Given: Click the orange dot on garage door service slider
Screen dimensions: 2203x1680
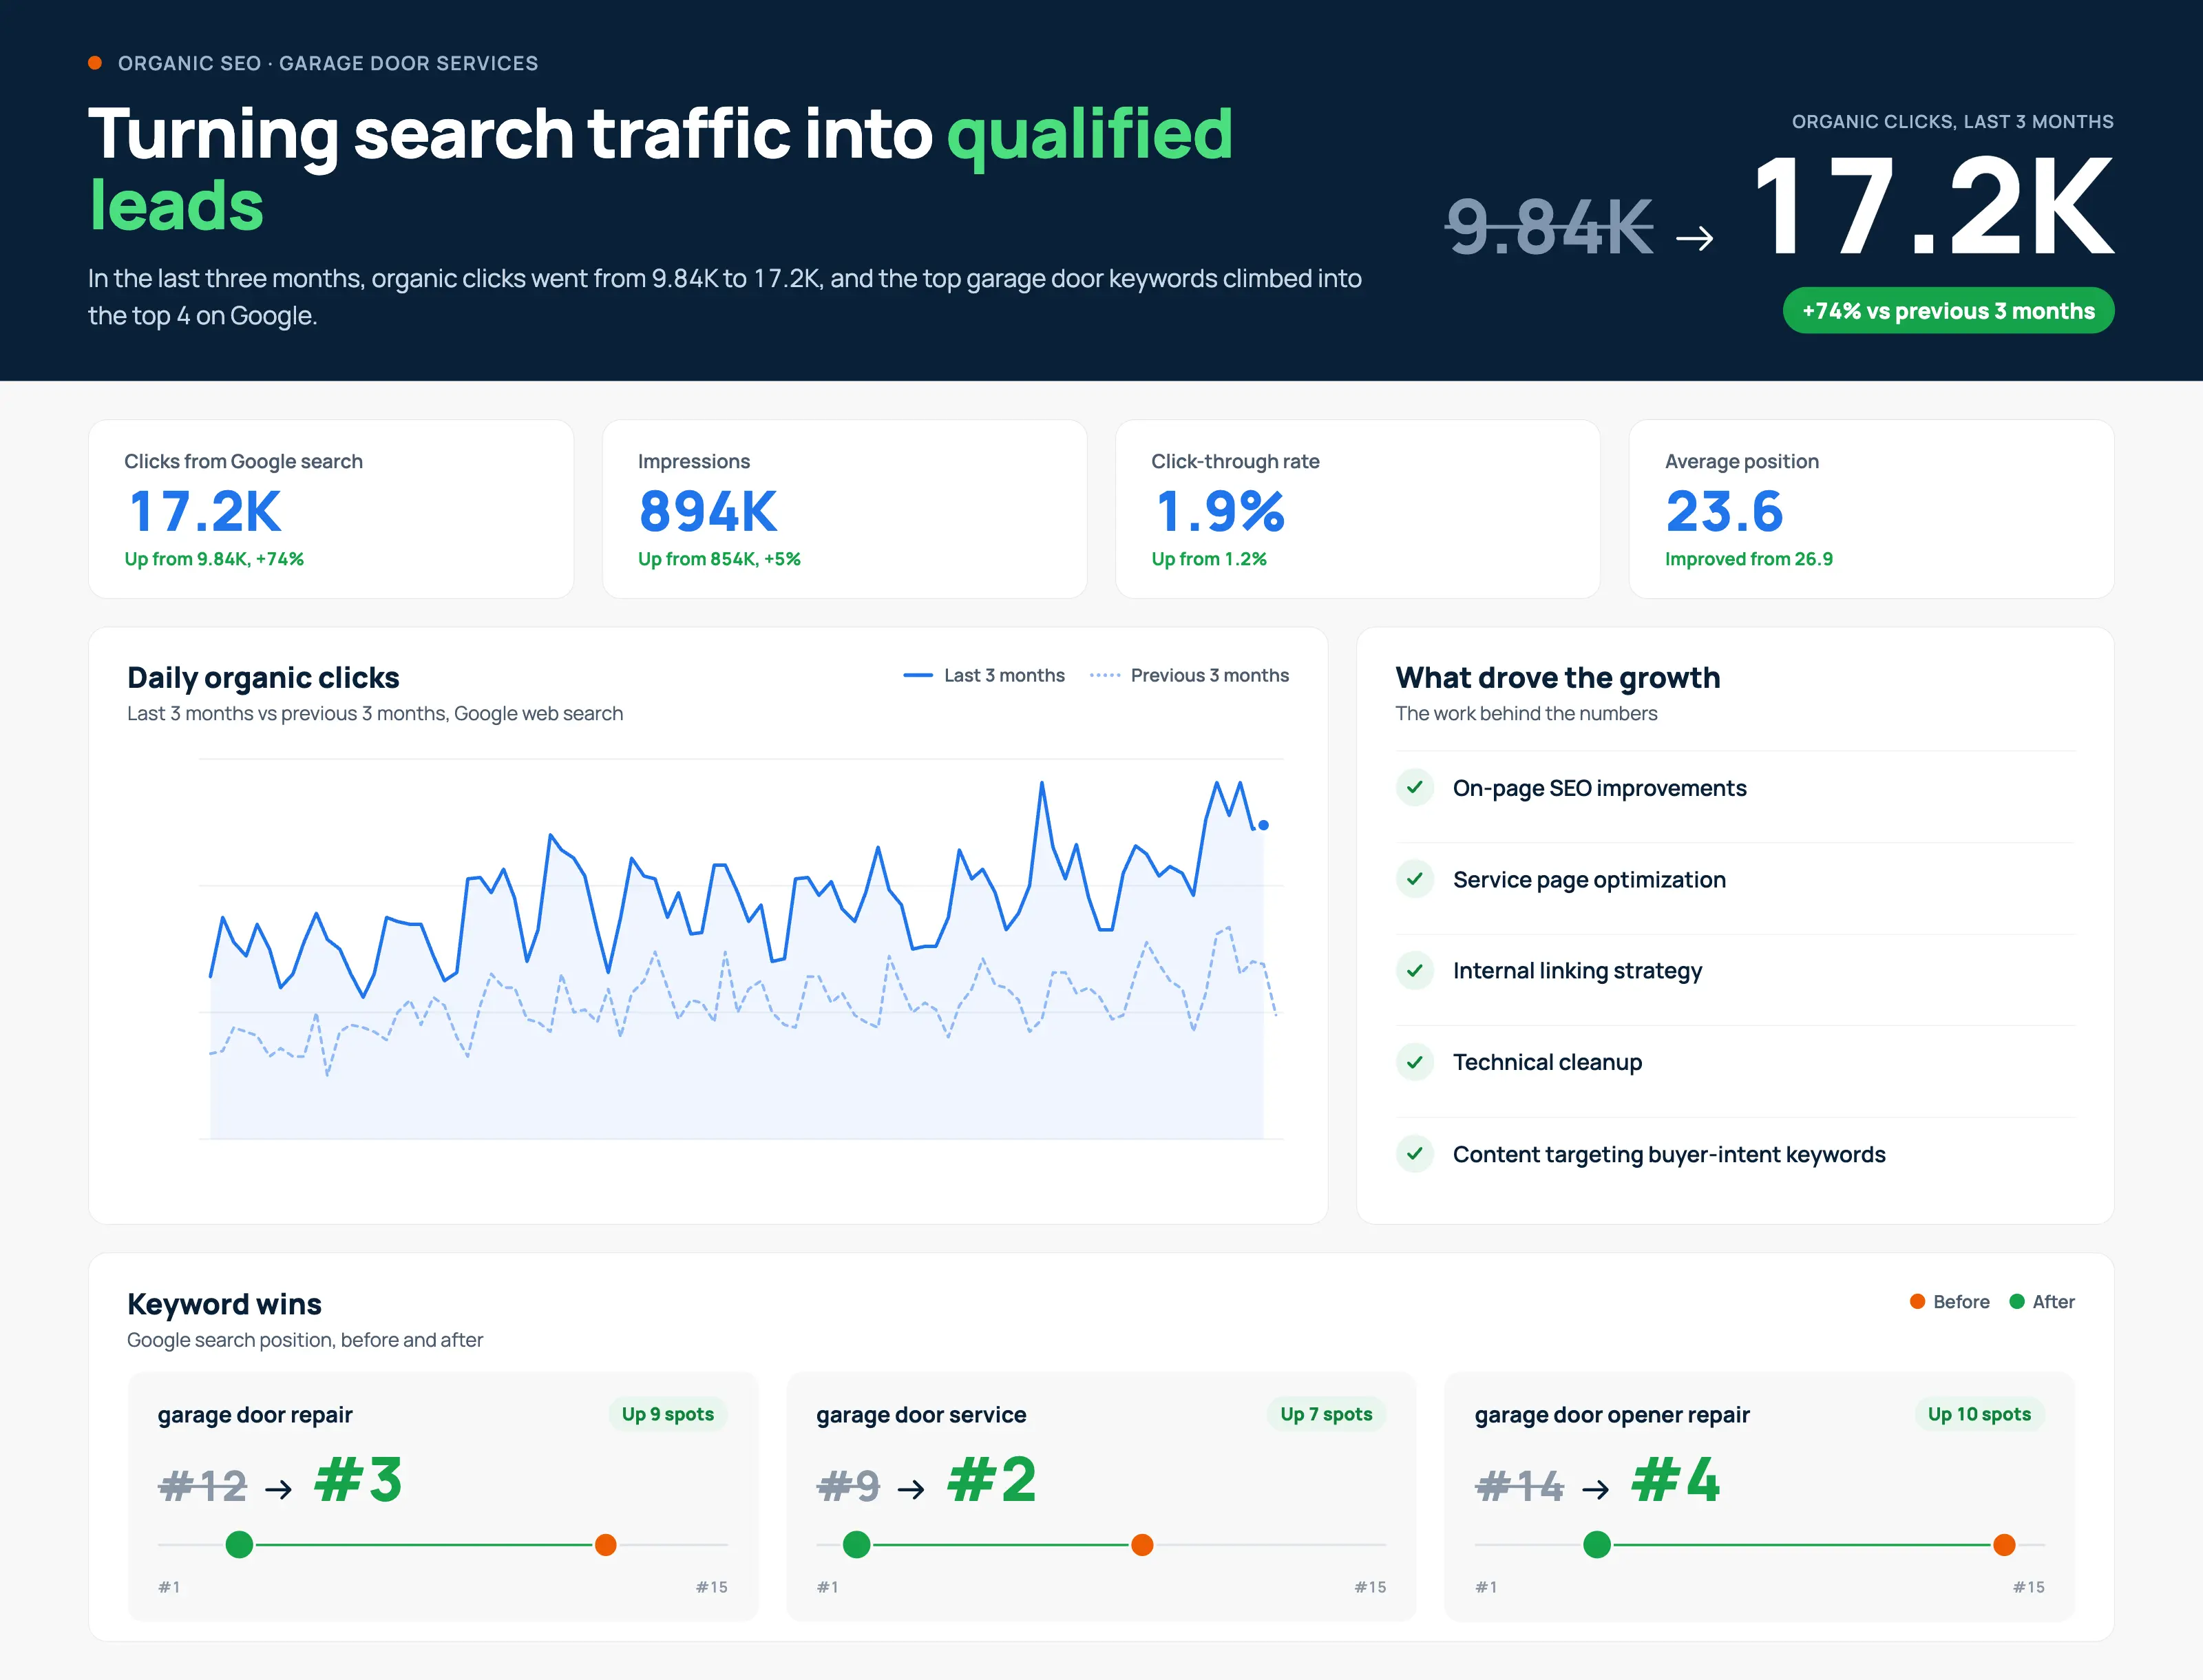Looking at the screenshot, I should coord(1142,1545).
